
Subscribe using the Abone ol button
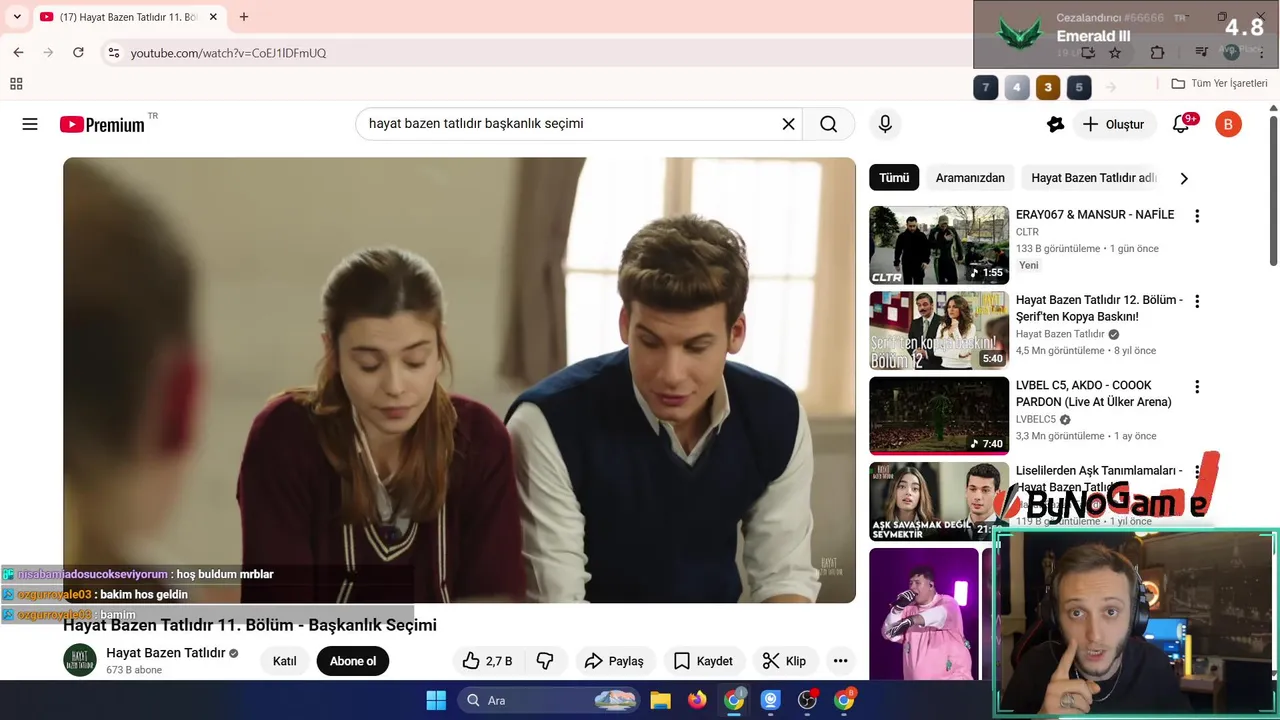[353, 661]
